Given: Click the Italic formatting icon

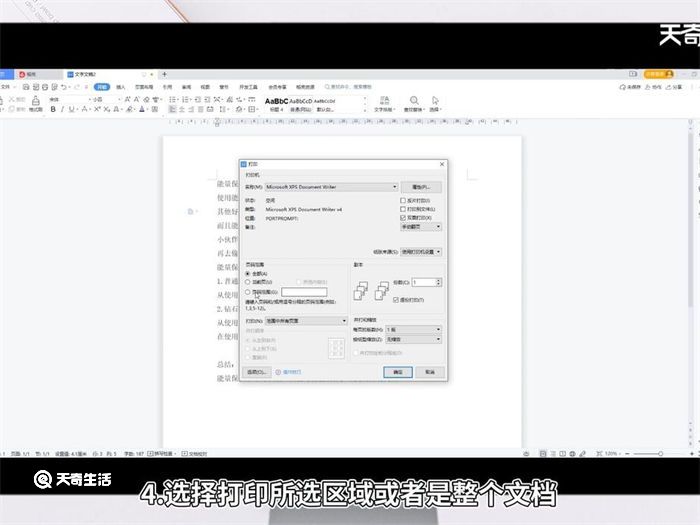Looking at the screenshot, I should click(62, 109).
